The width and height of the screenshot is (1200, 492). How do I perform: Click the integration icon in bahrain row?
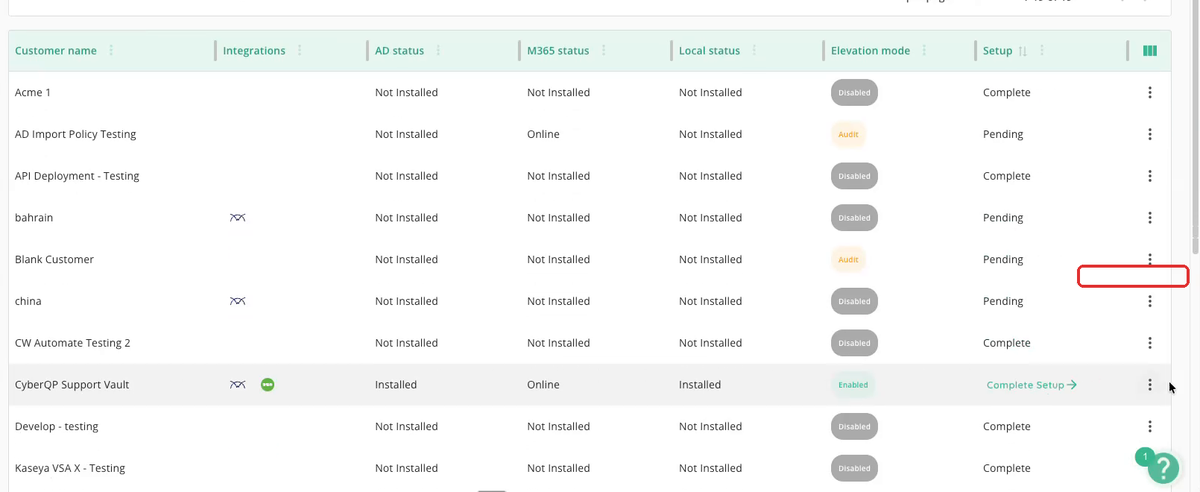[x=237, y=217]
